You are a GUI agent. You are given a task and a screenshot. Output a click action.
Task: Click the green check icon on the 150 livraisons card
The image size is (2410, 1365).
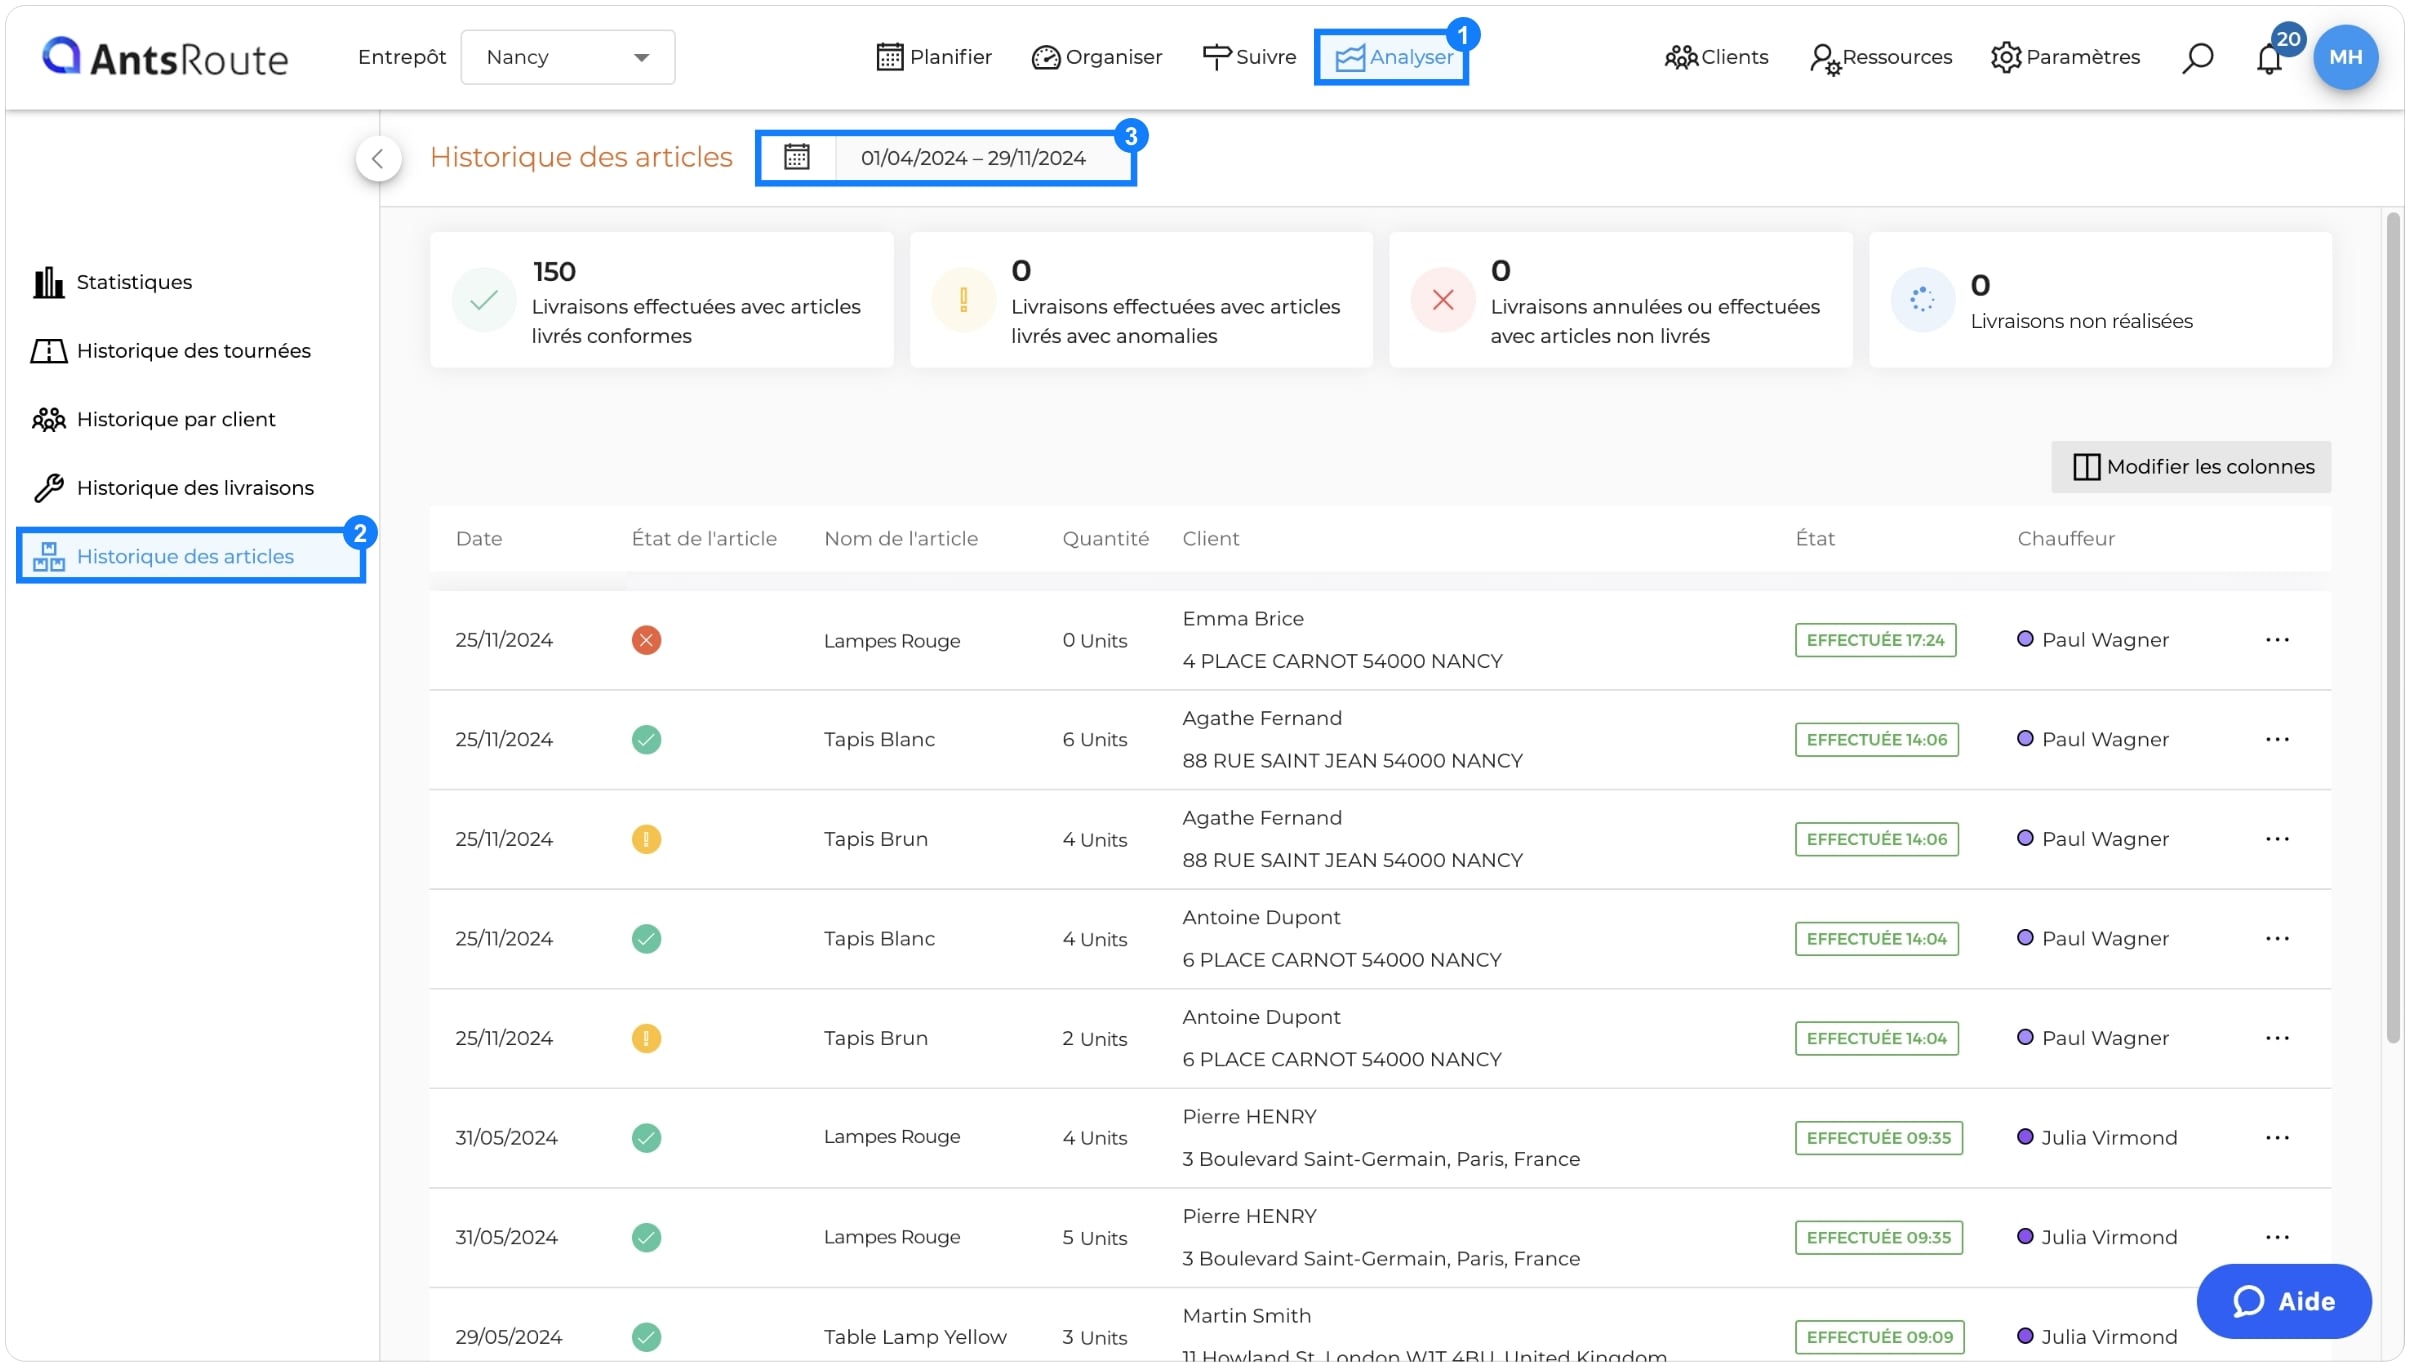pos(484,300)
